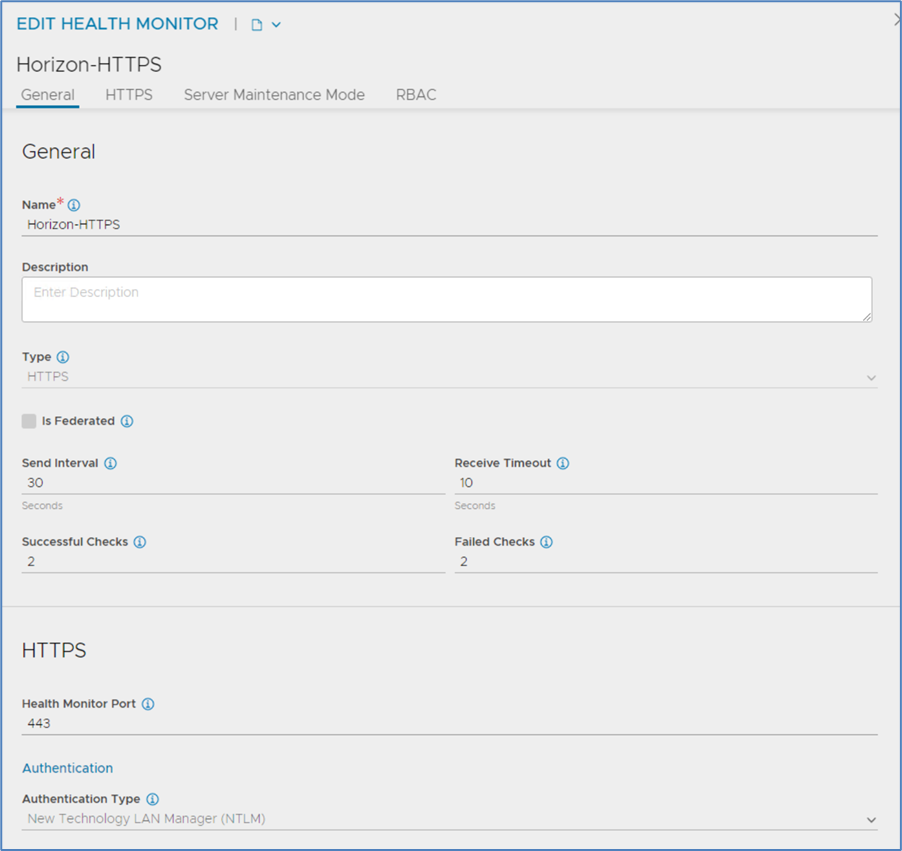Screen dimensions: 902x851
Task: Click the Seconds label under Receive Timeout
Action: 475,506
